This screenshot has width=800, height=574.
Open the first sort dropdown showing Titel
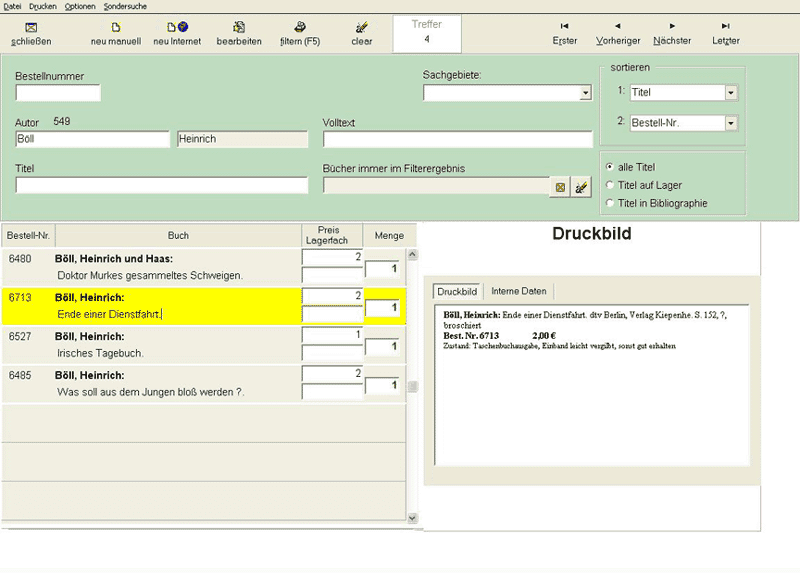pos(731,92)
